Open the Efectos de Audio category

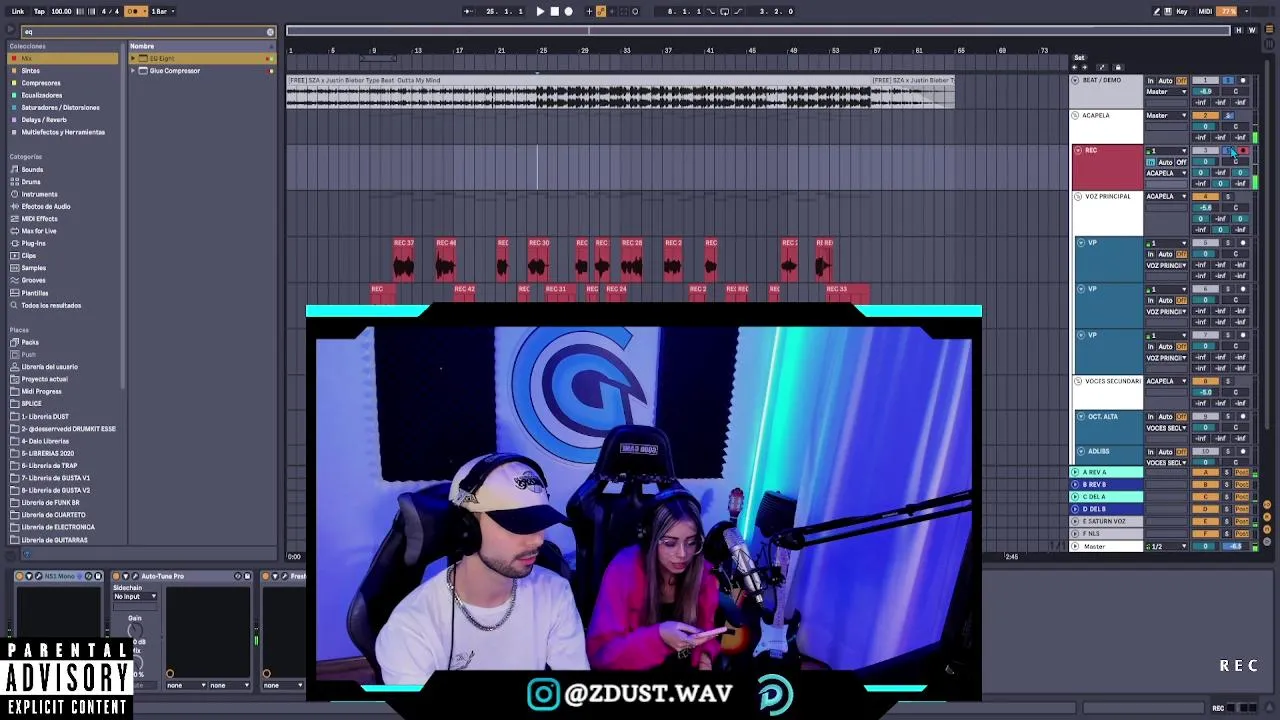(x=46, y=206)
